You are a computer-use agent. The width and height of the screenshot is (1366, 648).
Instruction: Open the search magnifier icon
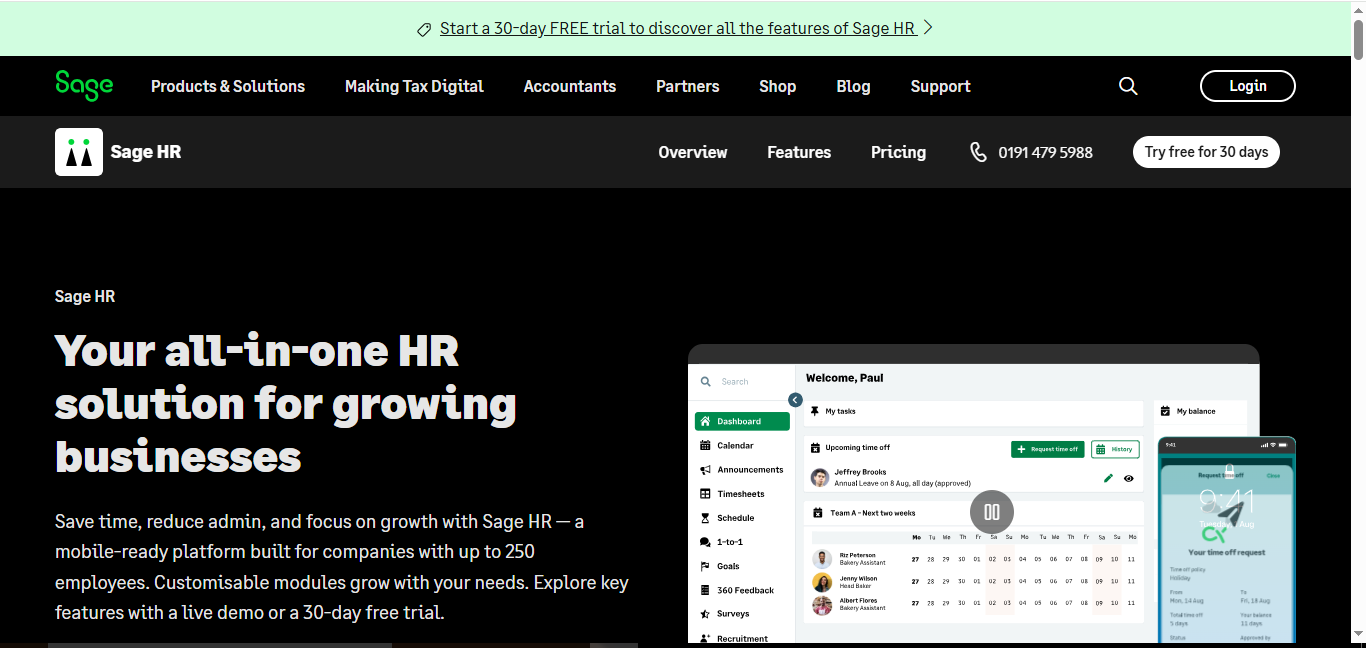coord(1128,86)
